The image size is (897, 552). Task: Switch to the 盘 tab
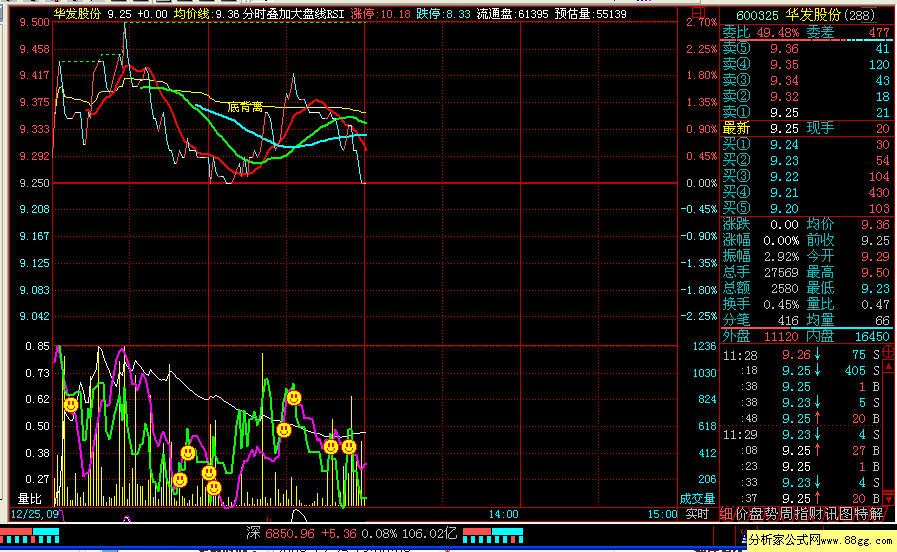click(756, 514)
